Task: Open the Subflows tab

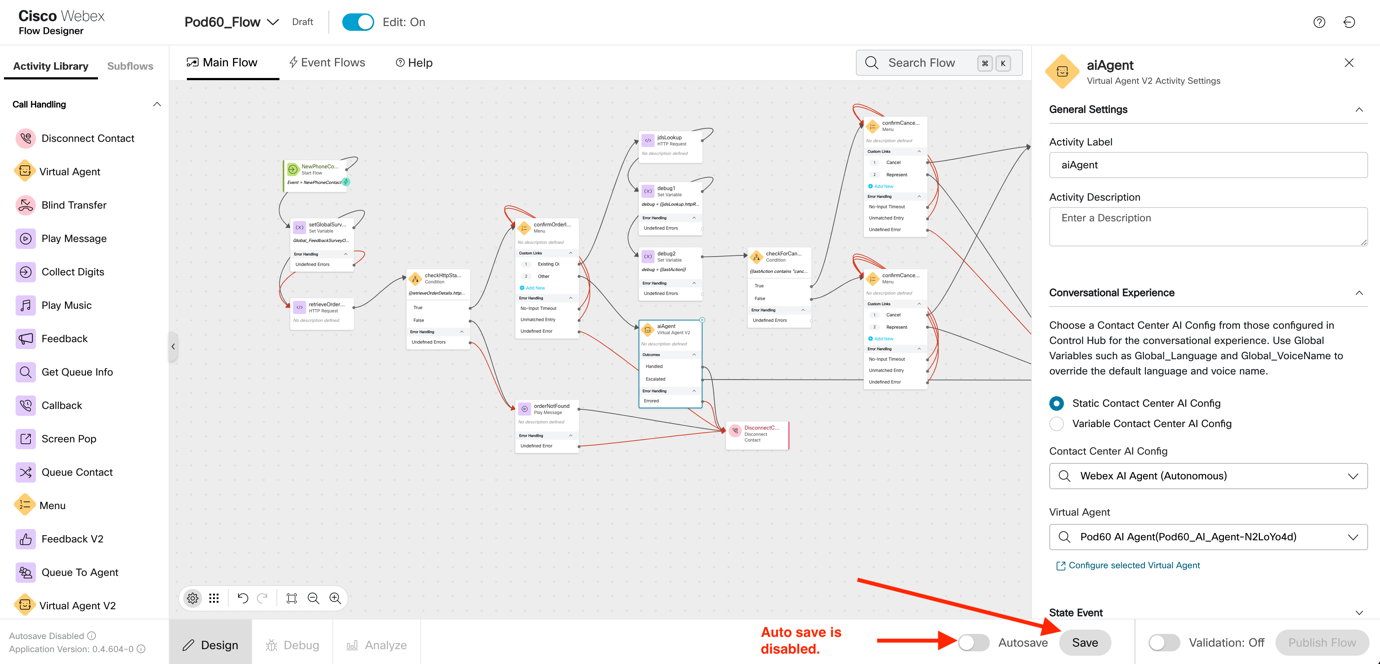Action: click(130, 66)
